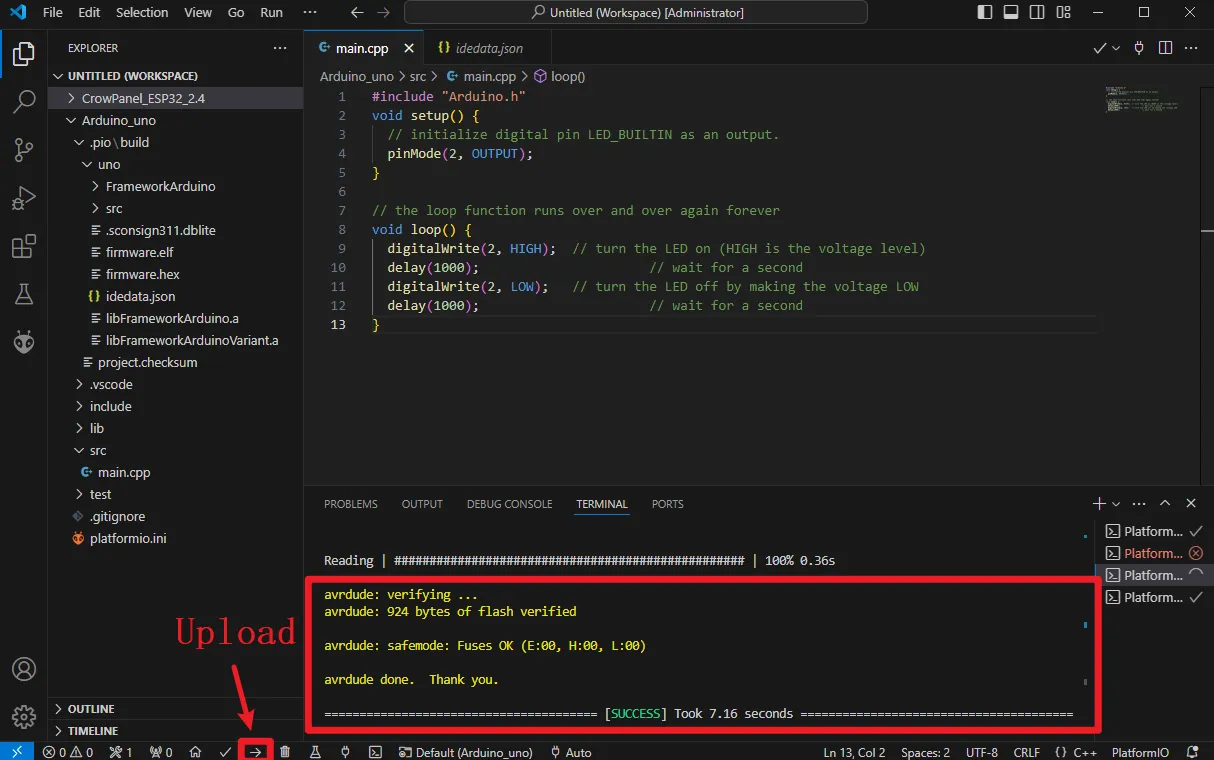This screenshot has height=760, width=1214.
Task: Click the CRLF line ending indicator
Action: 1026,752
